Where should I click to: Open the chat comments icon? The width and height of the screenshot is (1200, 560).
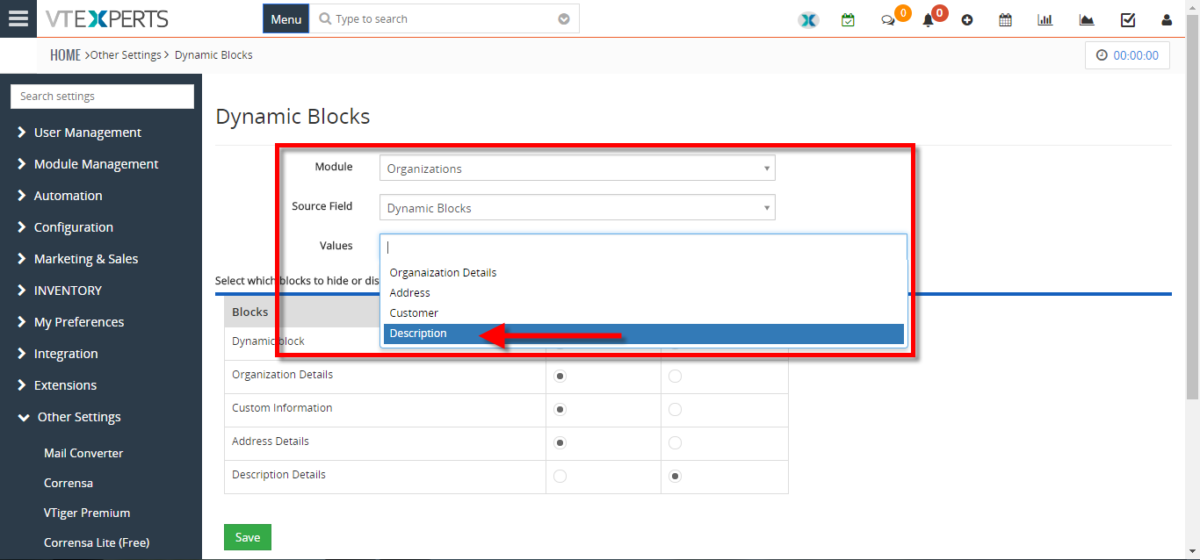click(x=888, y=20)
